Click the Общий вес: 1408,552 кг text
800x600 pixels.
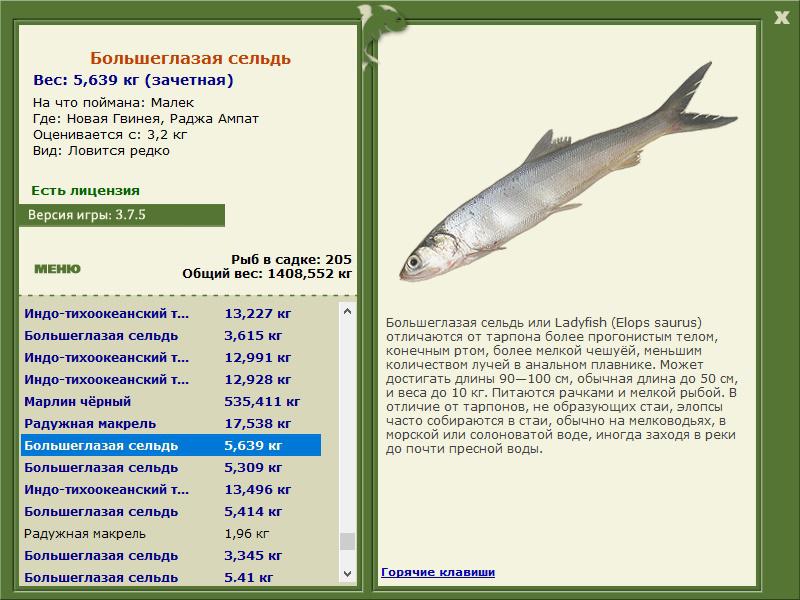point(267,273)
